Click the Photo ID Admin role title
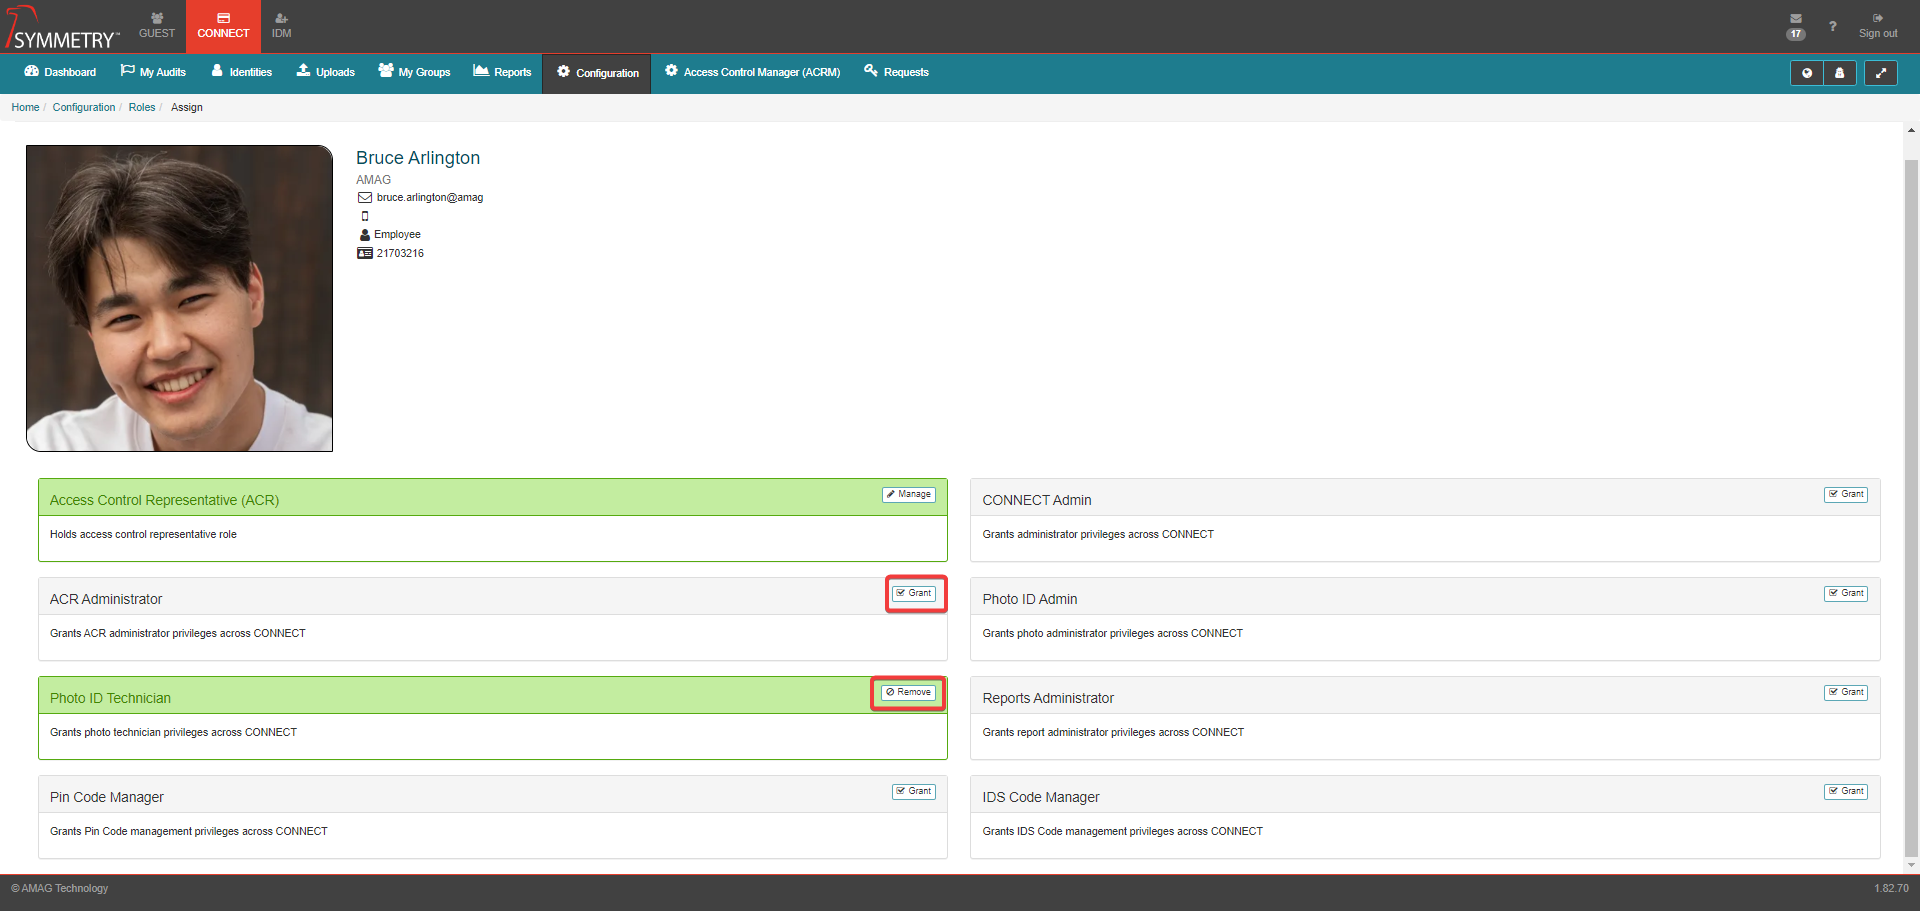The width and height of the screenshot is (1920, 911). tap(1030, 599)
